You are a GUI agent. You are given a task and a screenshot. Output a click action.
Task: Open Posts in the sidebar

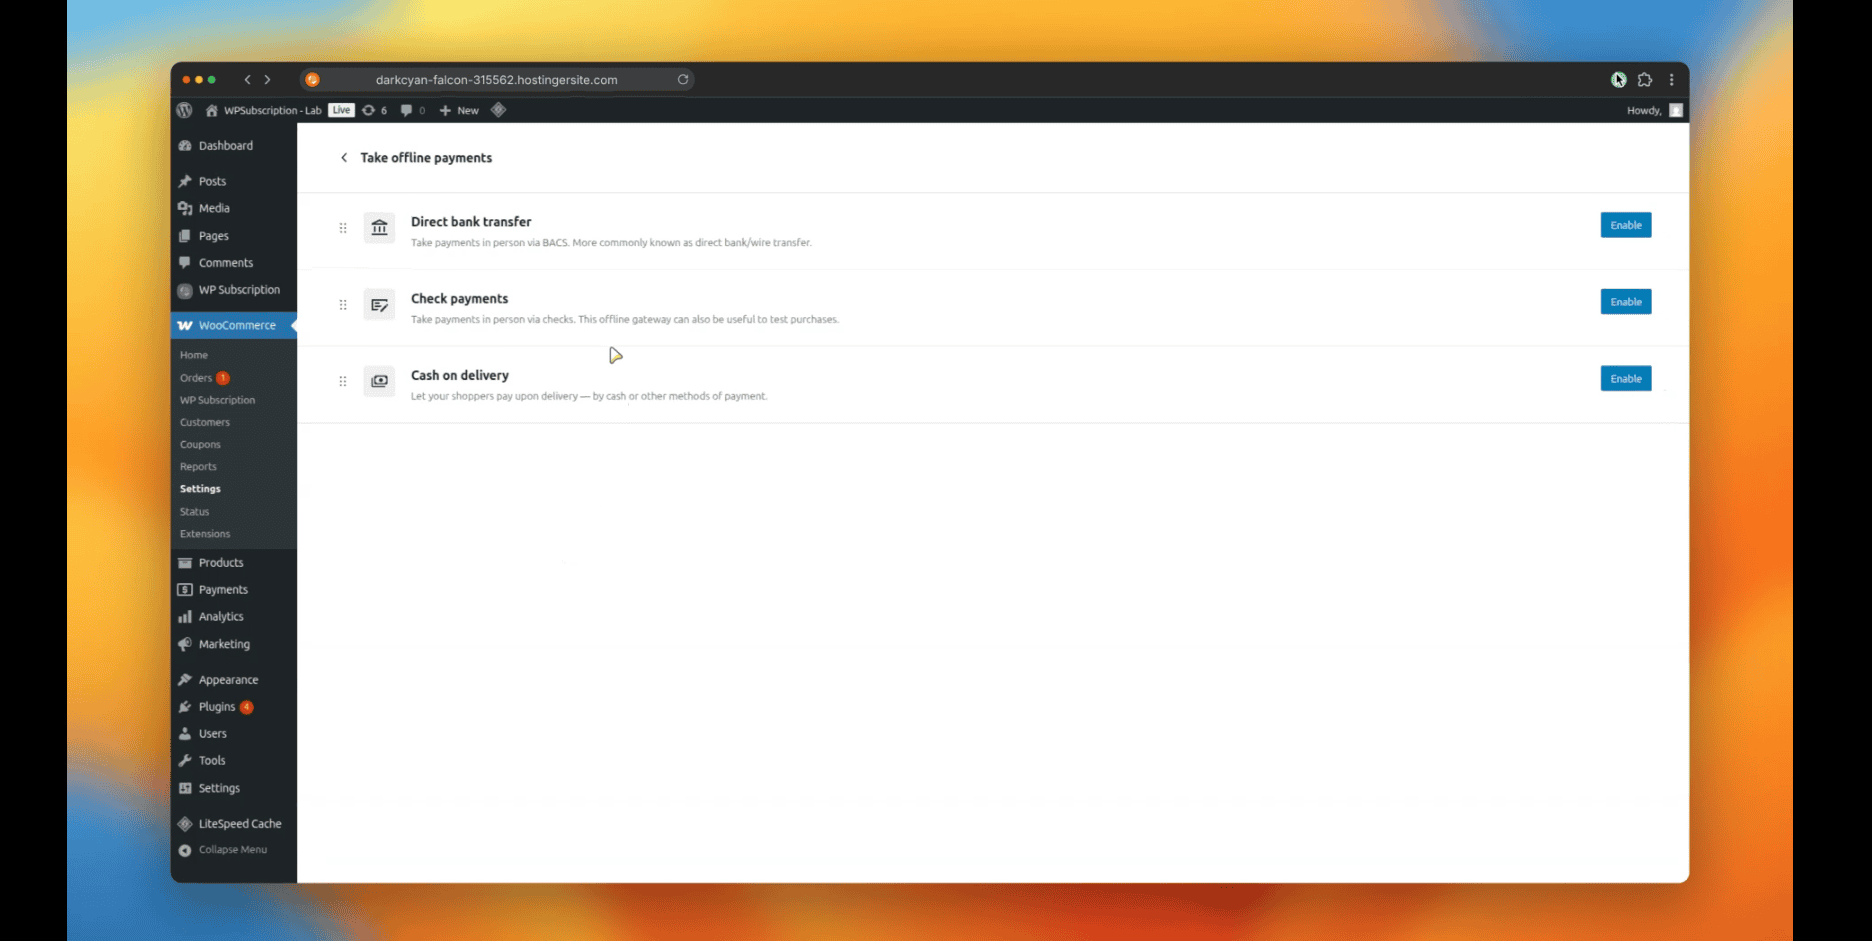[x=233, y=181]
